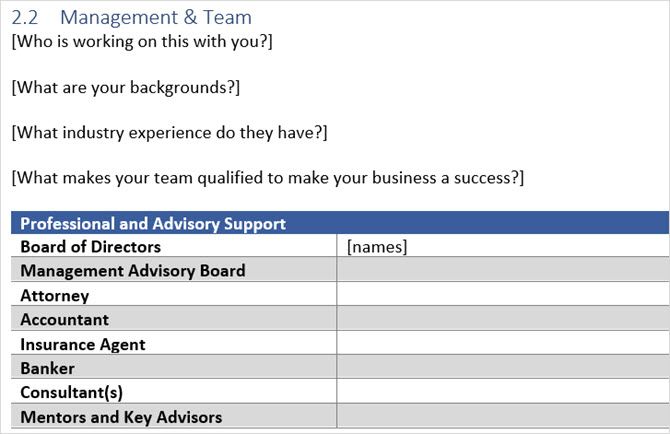670x434 pixels.
Task: Click the 'Consultant(s)' label cell
Action: [72, 392]
